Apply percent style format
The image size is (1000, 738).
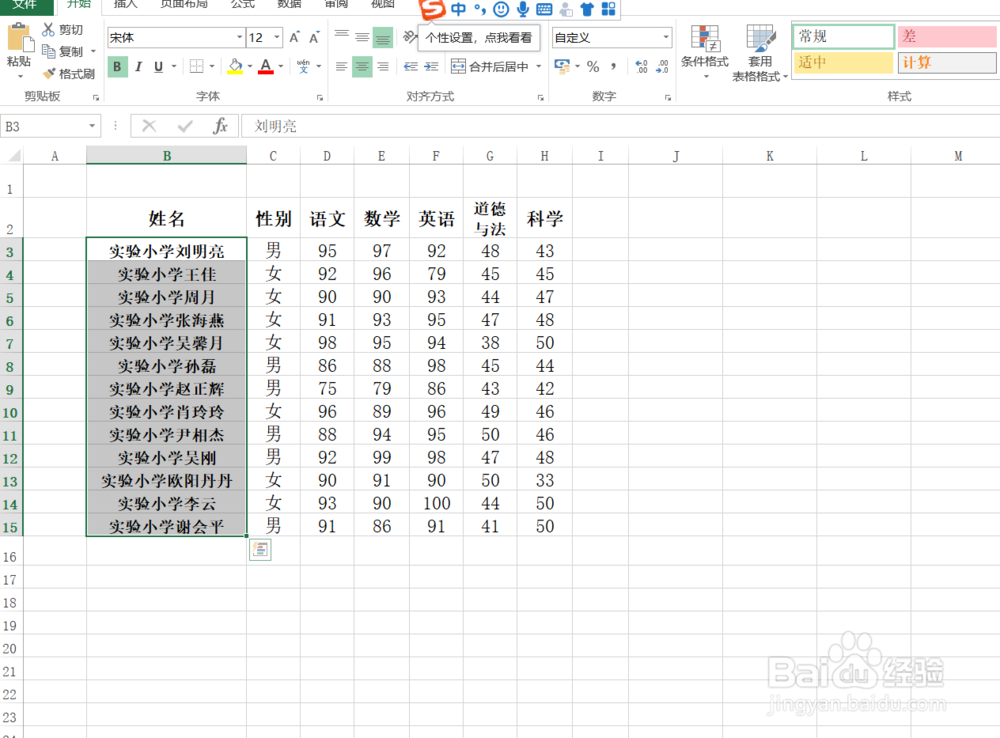point(593,66)
